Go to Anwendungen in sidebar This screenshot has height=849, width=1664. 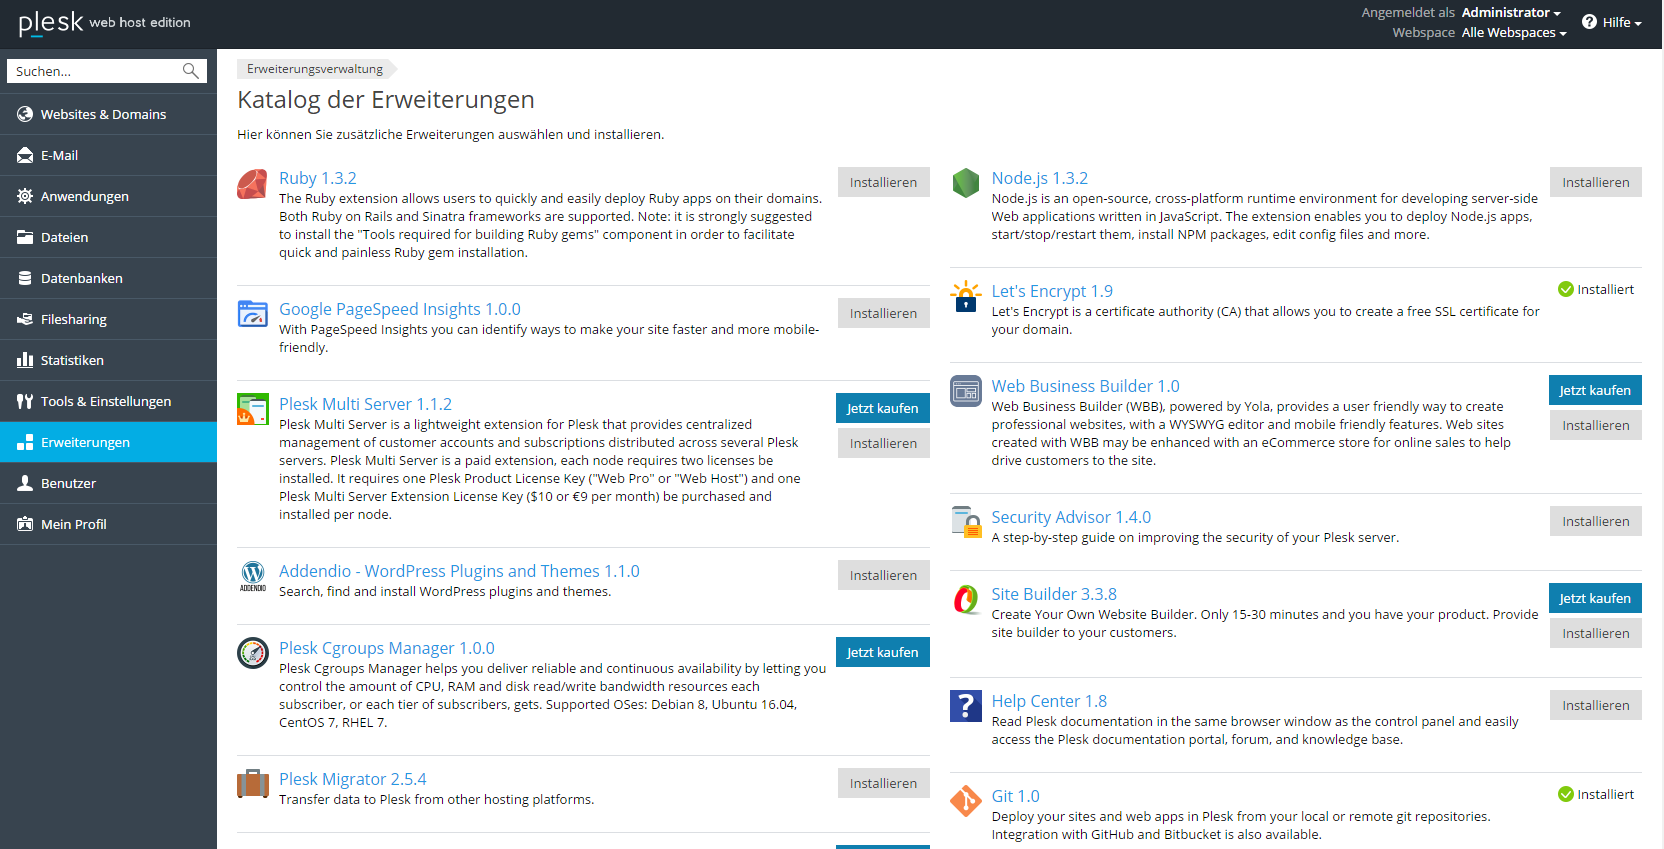pyautogui.click(x=108, y=196)
